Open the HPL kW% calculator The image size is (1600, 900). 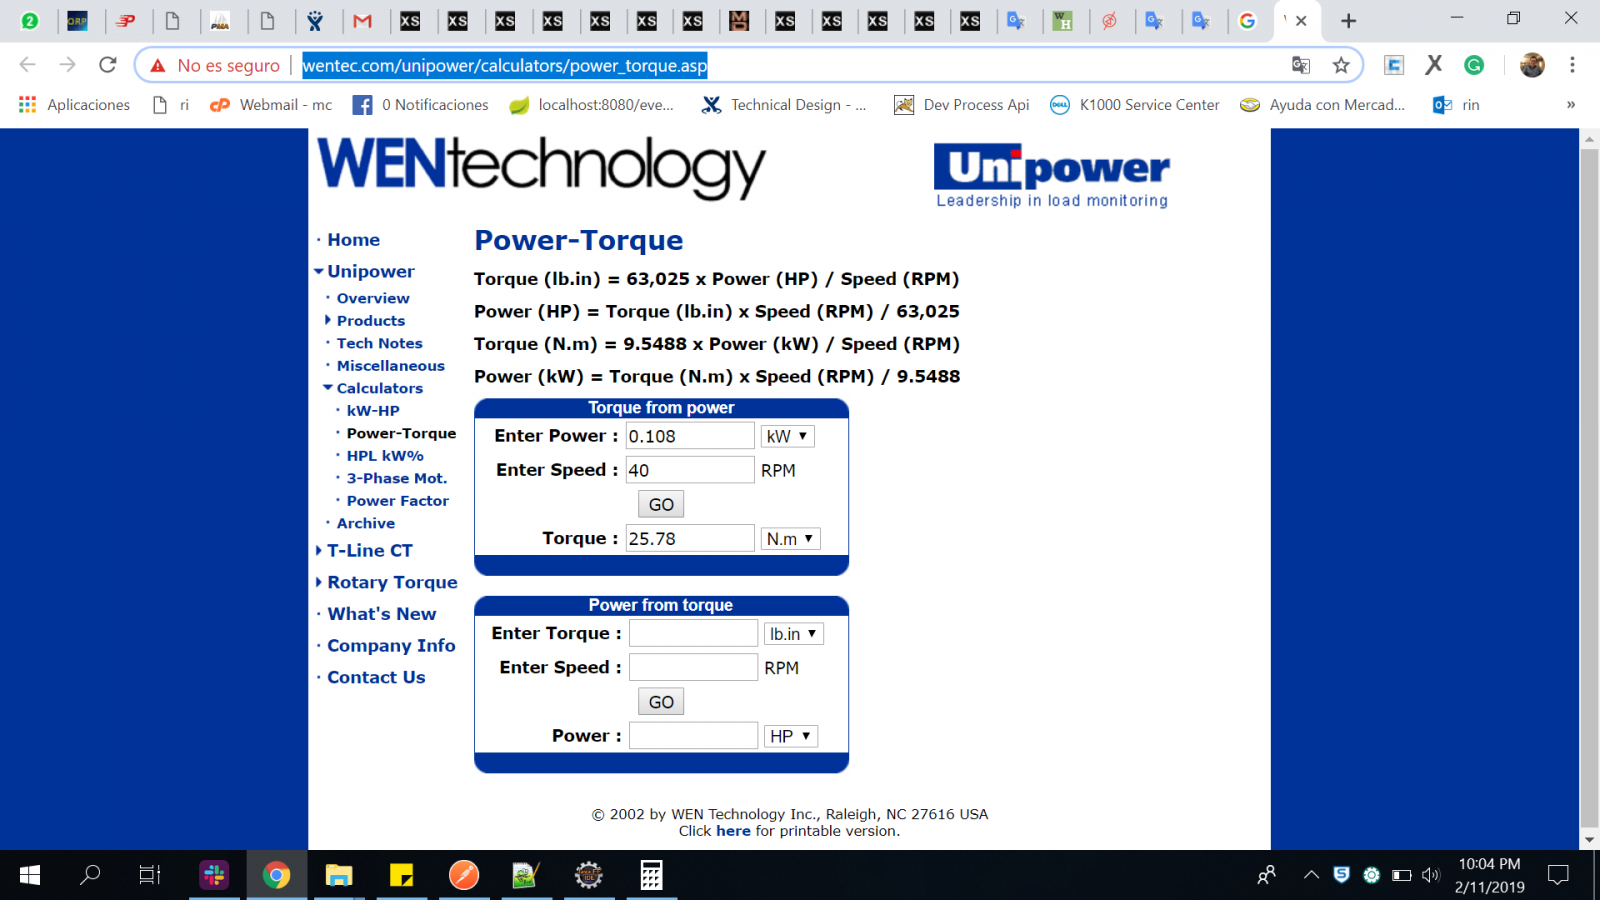[385, 456]
